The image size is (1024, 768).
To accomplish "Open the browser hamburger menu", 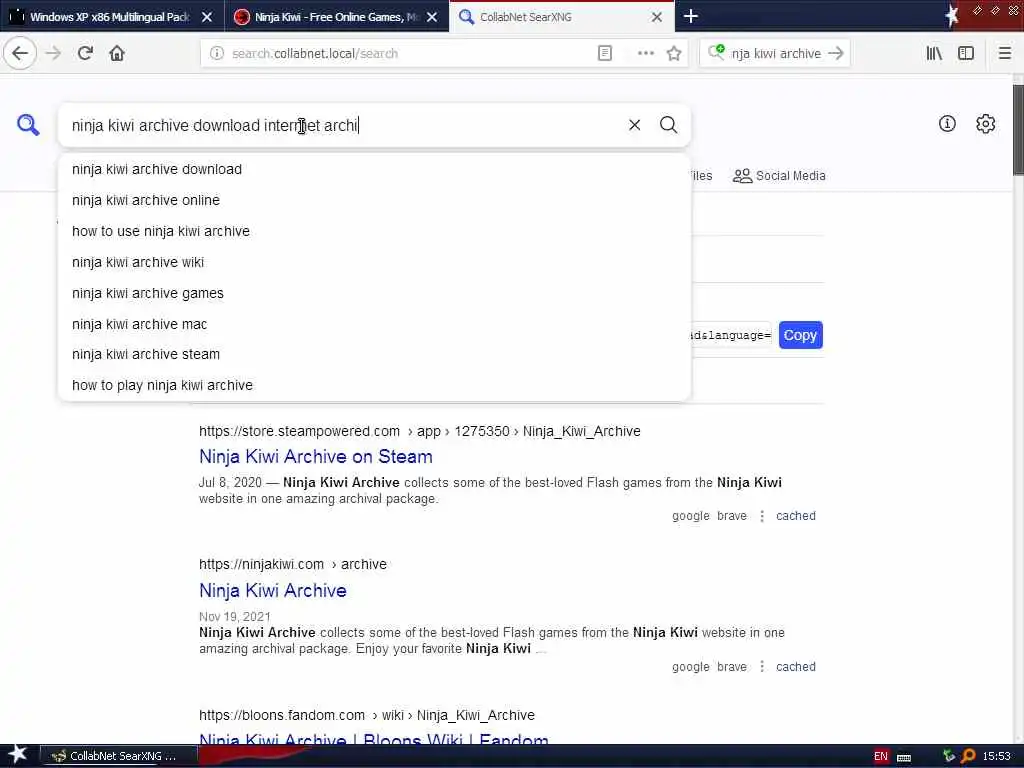I will coord(1004,54).
